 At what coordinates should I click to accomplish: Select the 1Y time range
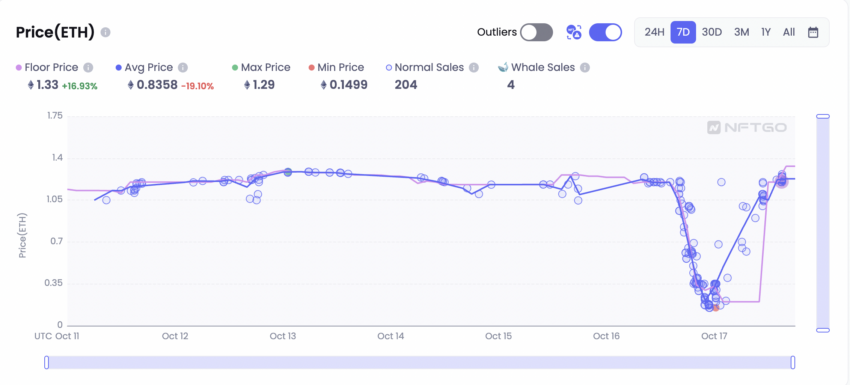(x=766, y=33)
